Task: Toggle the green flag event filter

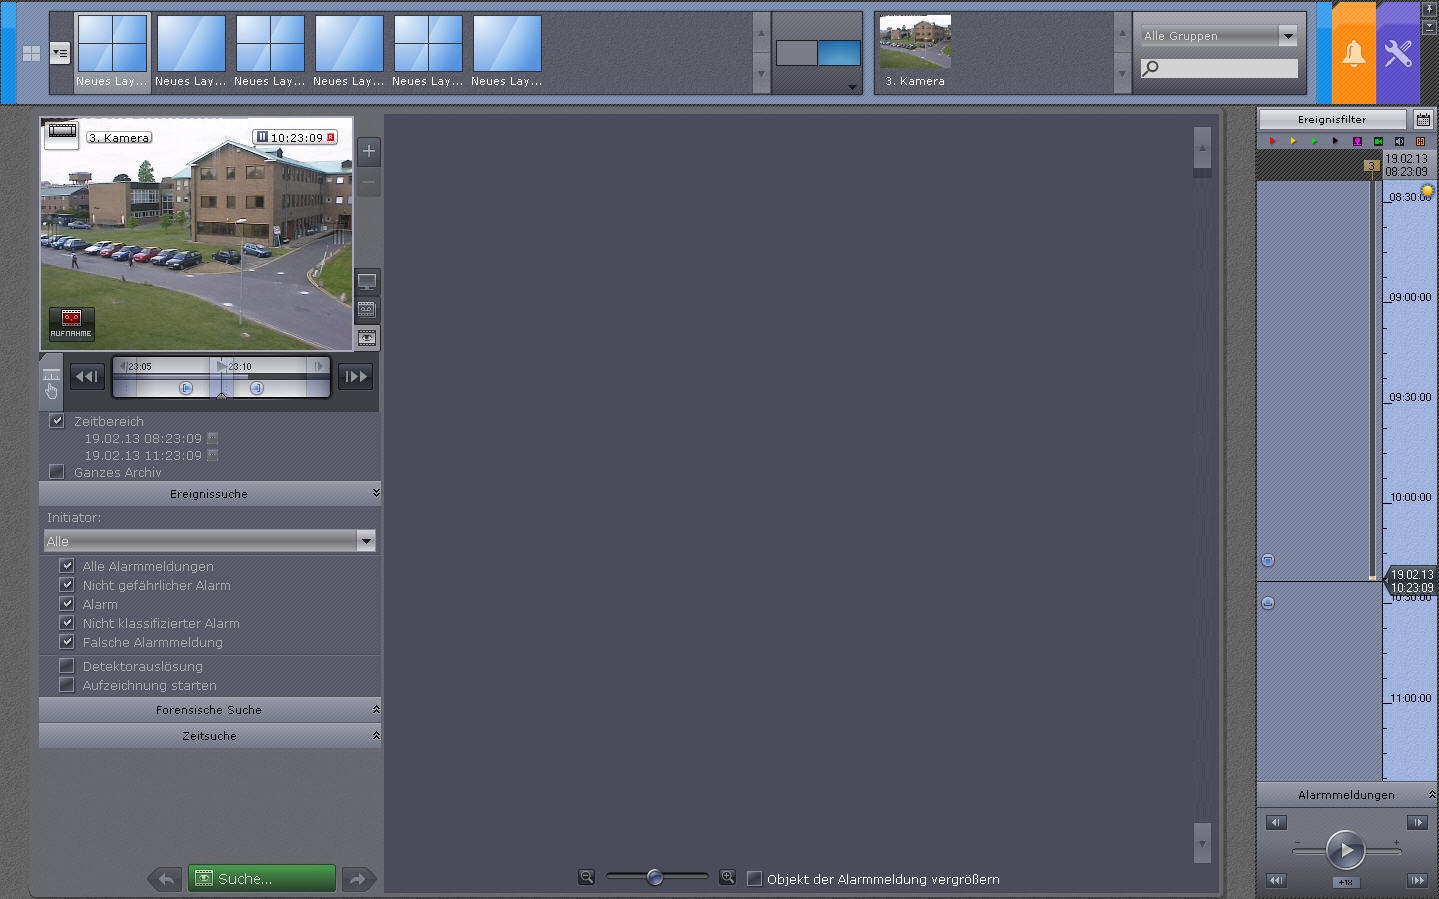Action: pos(1314,141)
